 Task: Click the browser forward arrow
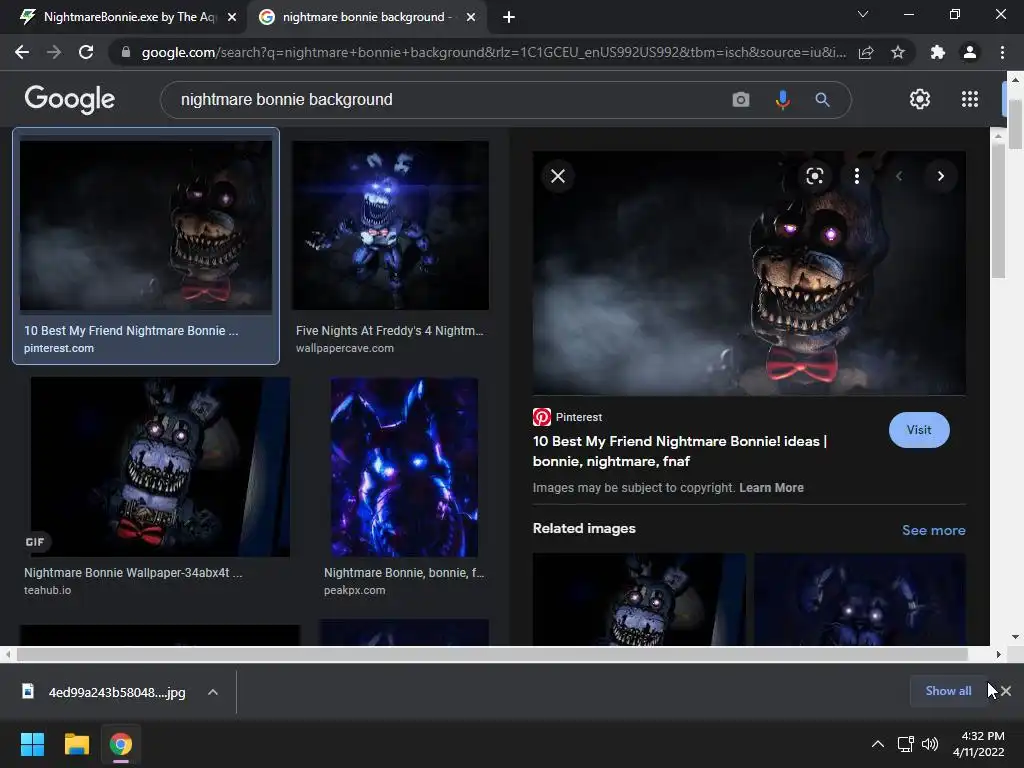[x=54, y=52]
